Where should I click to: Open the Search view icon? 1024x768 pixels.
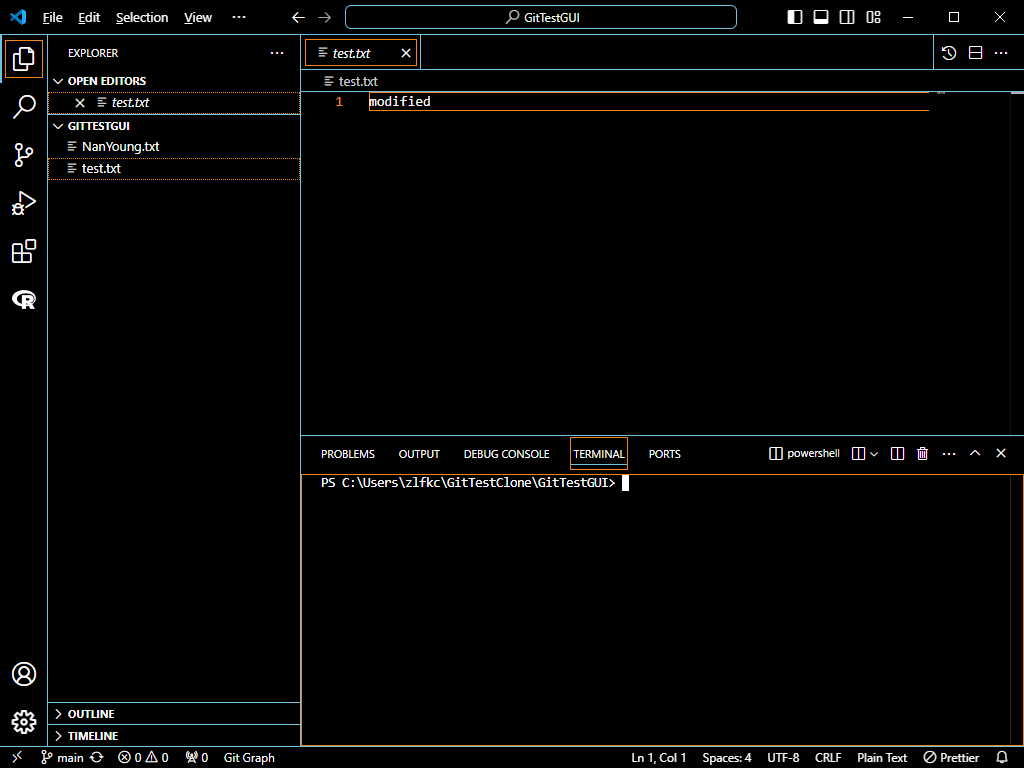(24, 106)
